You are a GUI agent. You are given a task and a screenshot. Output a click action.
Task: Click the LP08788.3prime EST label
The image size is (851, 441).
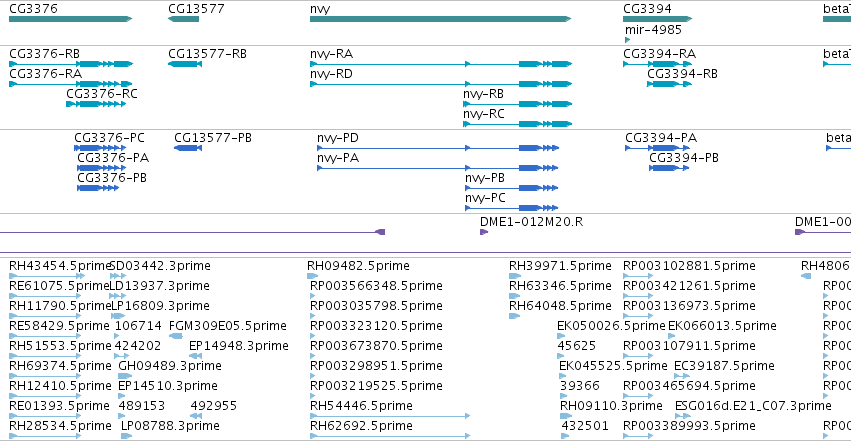170,426
